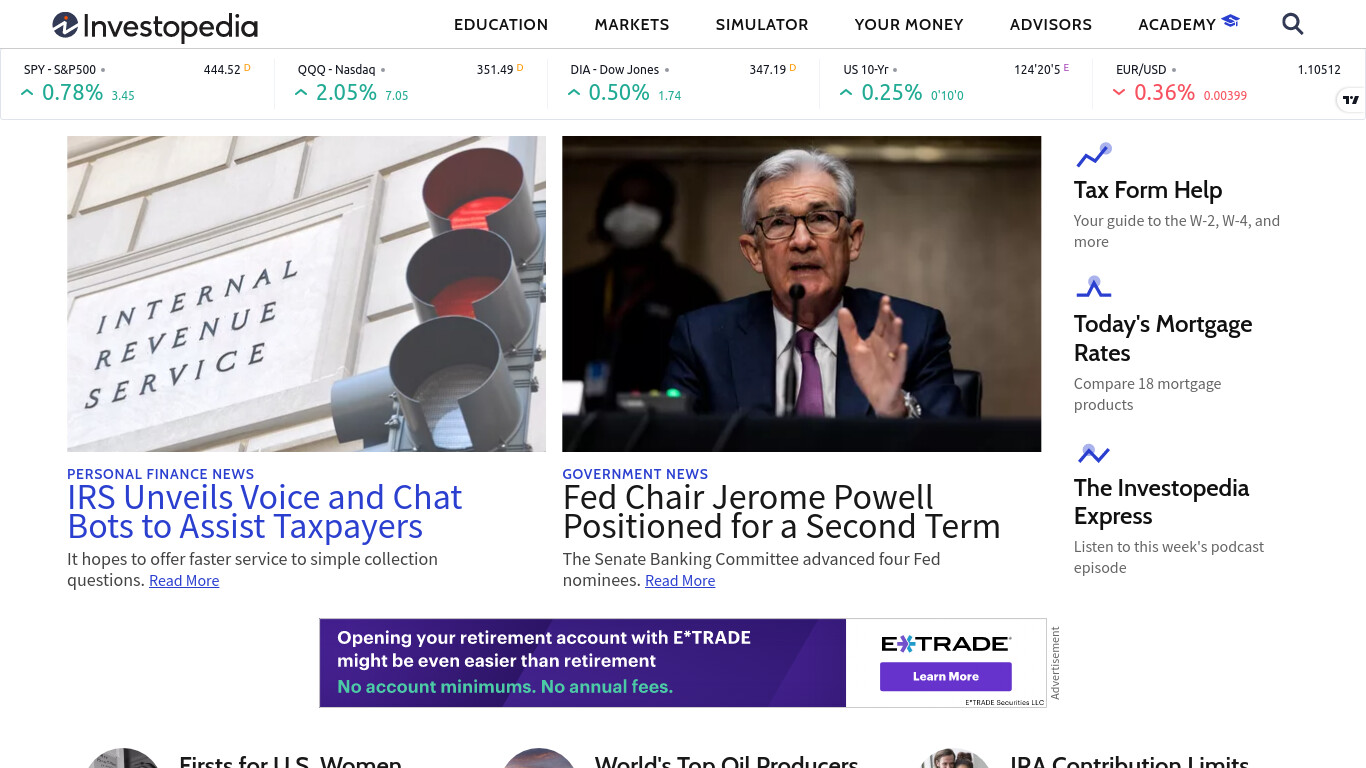This screenshot has height=768, width=1366.
Task: Click the SPY price 444.52
Action: coord(222,70)
